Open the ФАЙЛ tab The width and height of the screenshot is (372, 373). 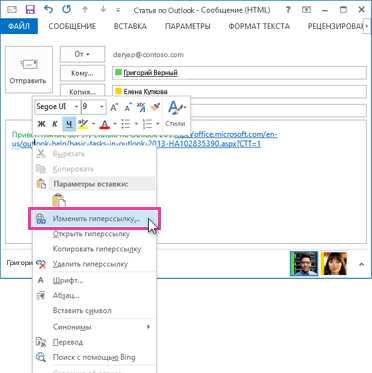click(19, 26)
